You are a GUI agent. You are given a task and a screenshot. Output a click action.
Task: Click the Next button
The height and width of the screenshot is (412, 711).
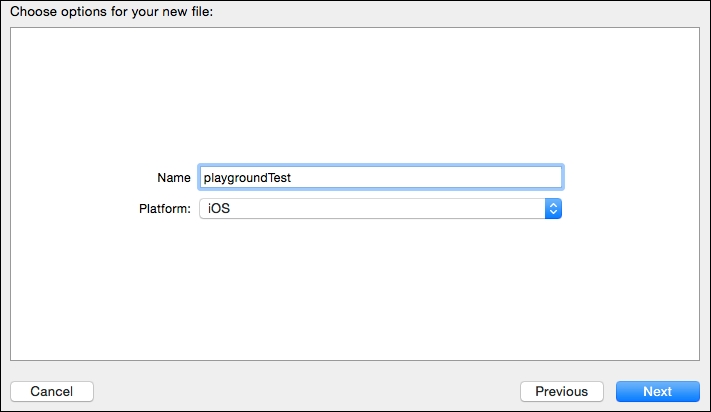pos(657,391)
